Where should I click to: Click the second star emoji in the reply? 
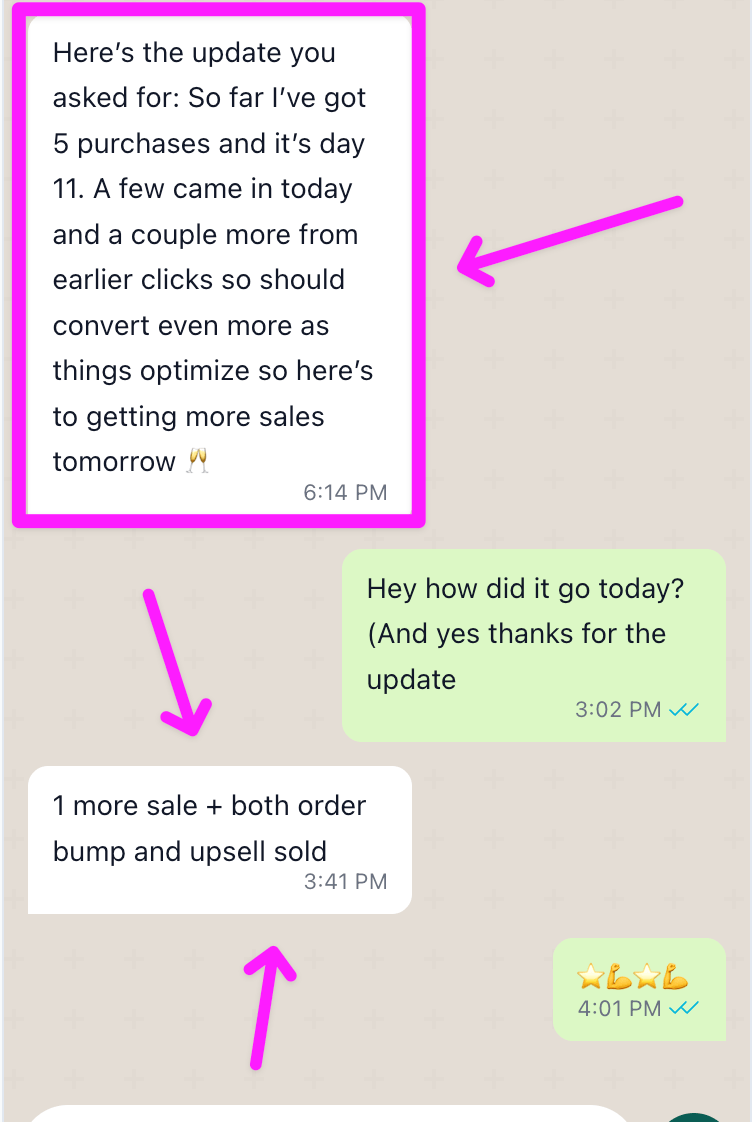pyautogui.click(x=647, y=976)
